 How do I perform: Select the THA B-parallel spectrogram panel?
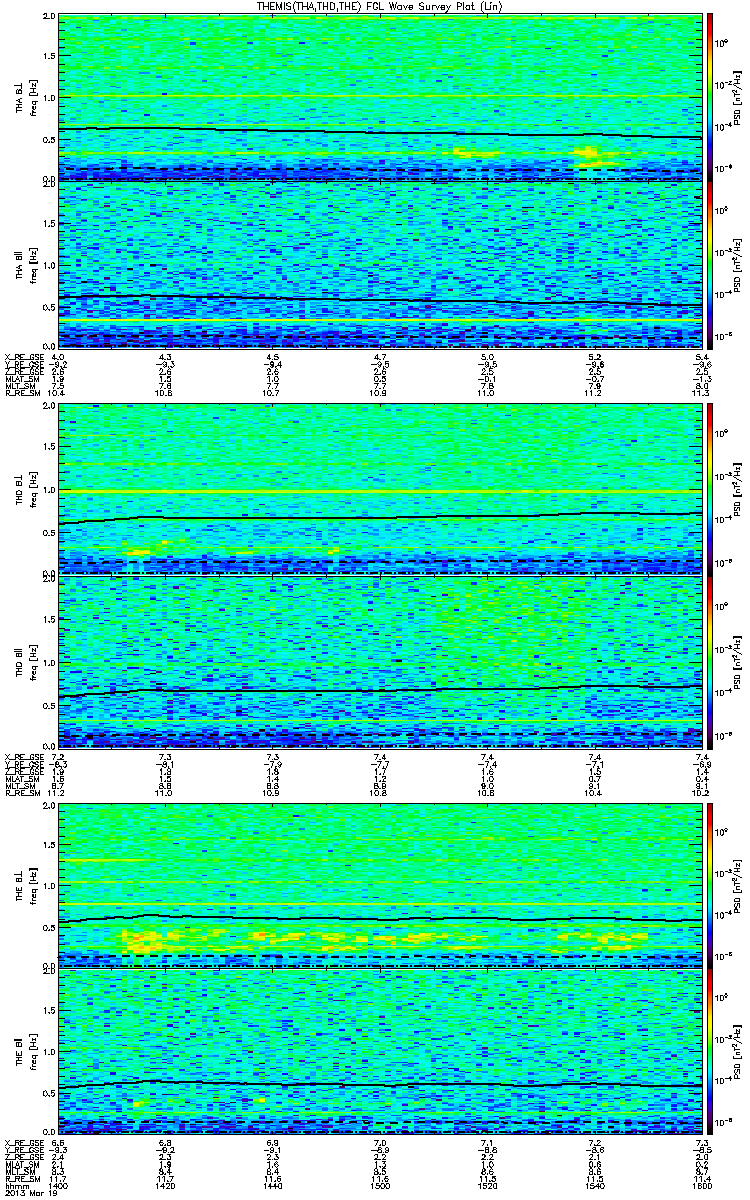click(x=380, y=264)
